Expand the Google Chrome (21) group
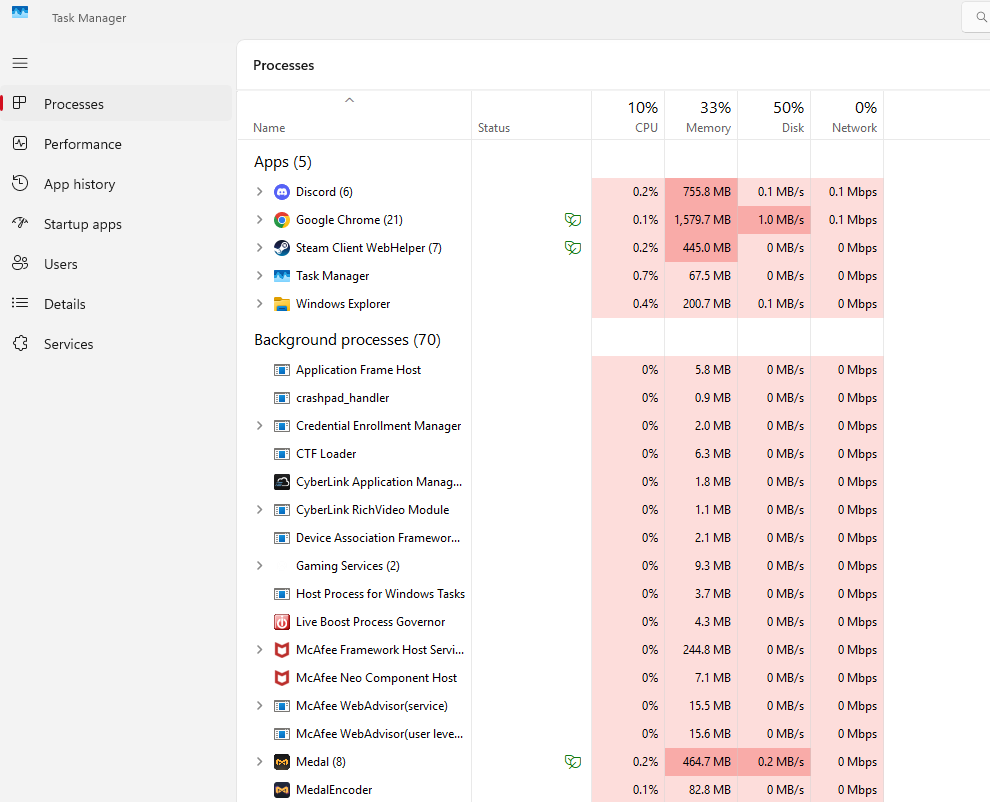This screenshot has width=990, height=802. tap(259, 219)
